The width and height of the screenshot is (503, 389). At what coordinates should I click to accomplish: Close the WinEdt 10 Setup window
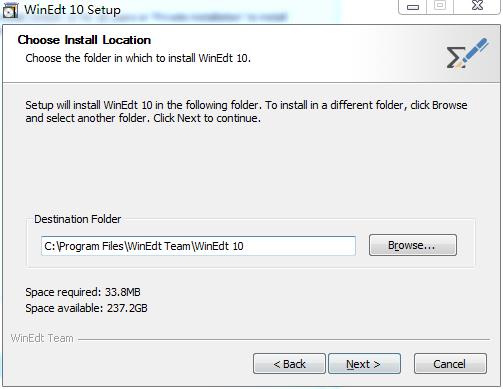click(477, 6)
